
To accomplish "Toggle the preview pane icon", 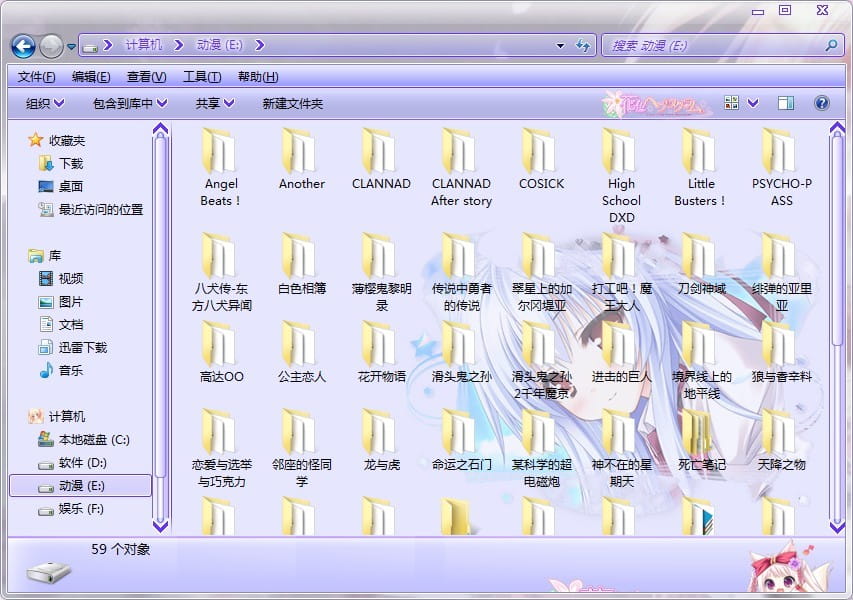I will (x=786, y=103).
